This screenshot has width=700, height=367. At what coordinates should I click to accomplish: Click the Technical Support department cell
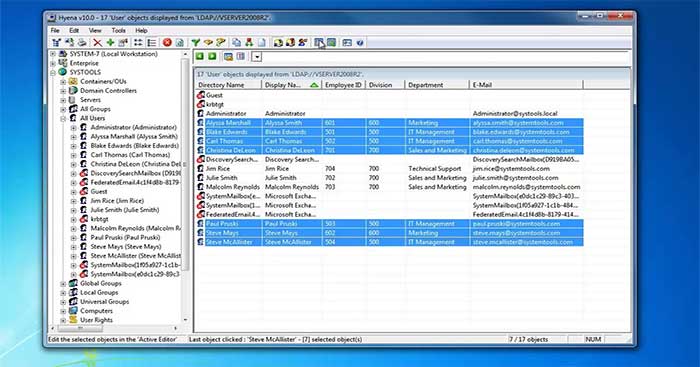click(434, 169)
